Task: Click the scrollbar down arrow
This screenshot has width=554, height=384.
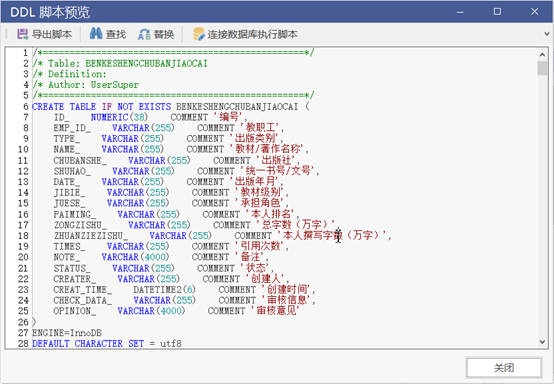Action: point(542,342)
